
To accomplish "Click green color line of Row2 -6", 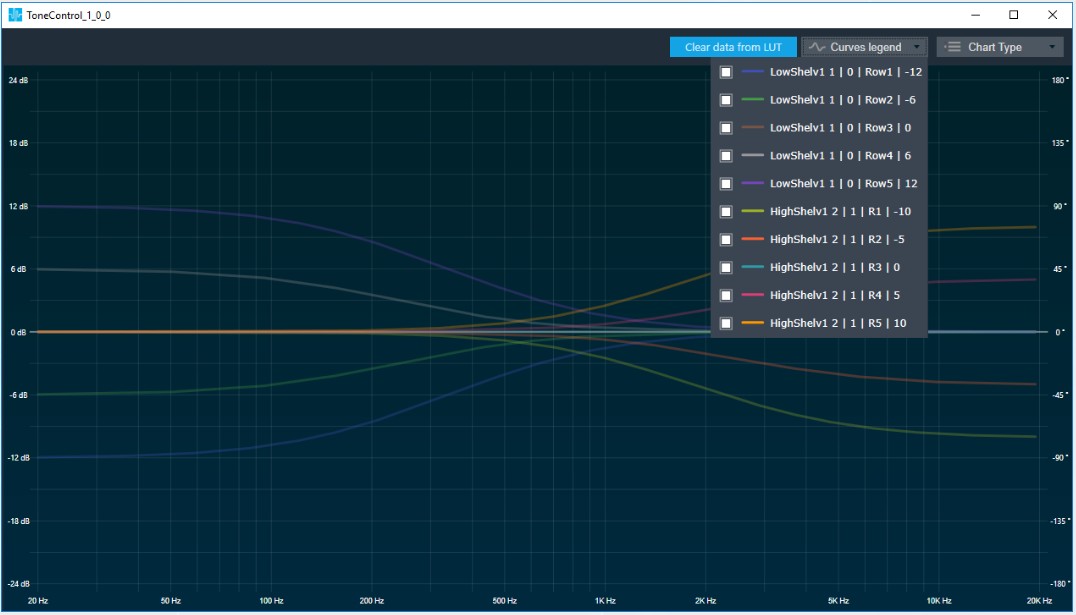I will pyautogui.click(x=753, y=100).
